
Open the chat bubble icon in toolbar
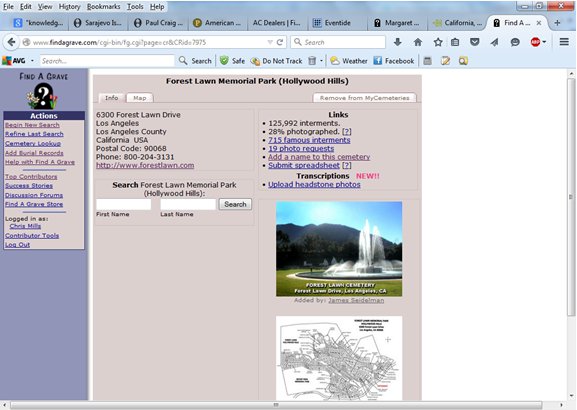coord(515,42)
